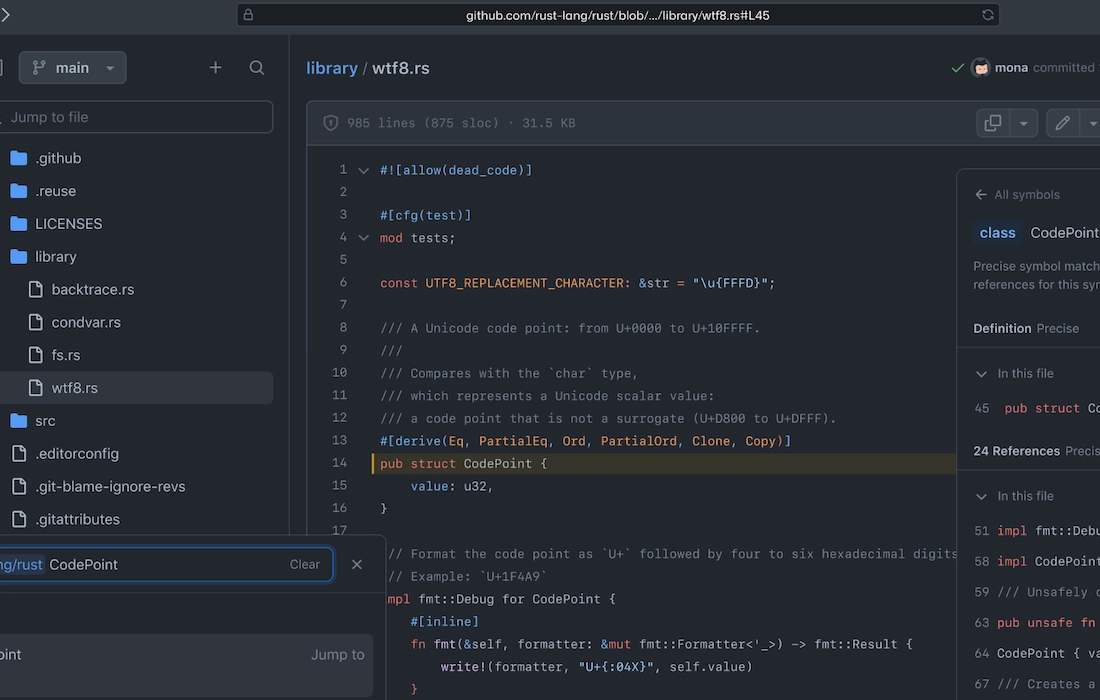Open the backtrace.rs file

coord(92,289)
